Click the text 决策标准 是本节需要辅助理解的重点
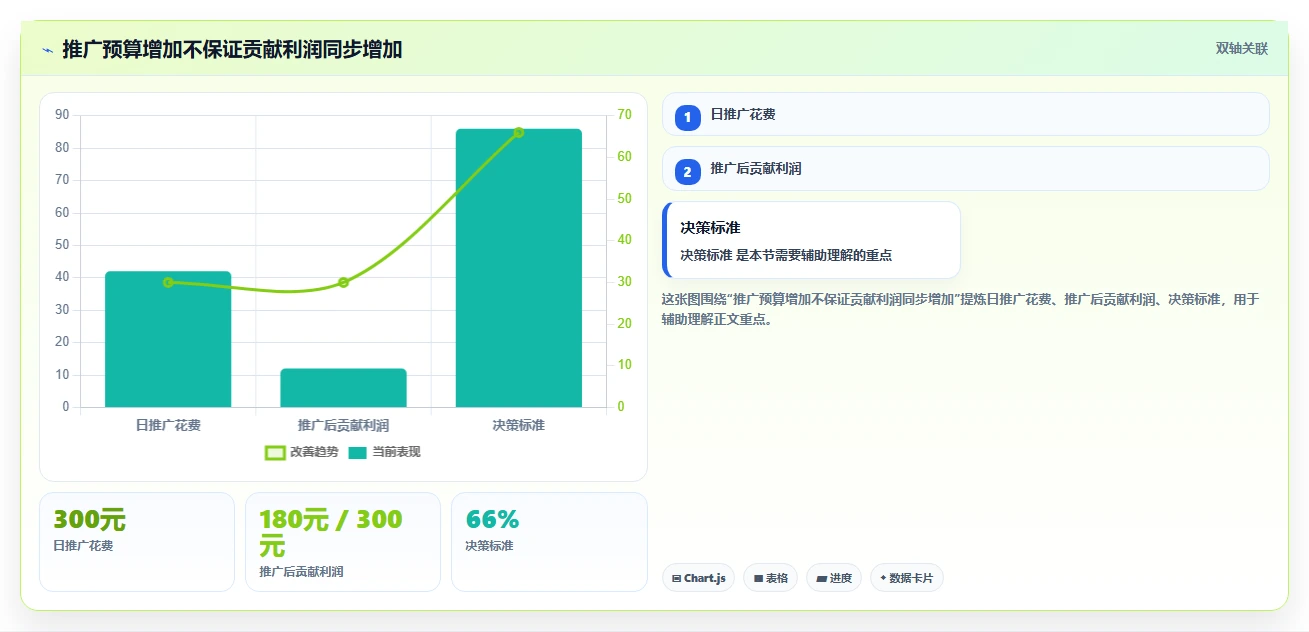1309x632 pixels. click(x=786, y=255)
